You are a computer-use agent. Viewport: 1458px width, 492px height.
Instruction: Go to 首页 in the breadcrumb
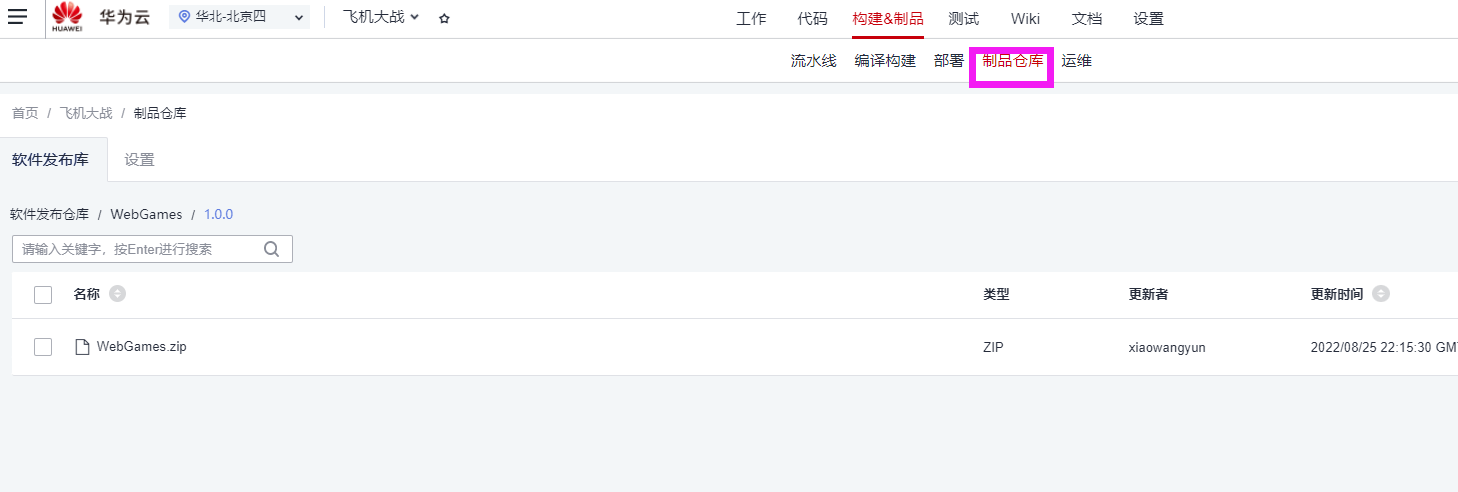pyautogui.click(x=25, y=113)
